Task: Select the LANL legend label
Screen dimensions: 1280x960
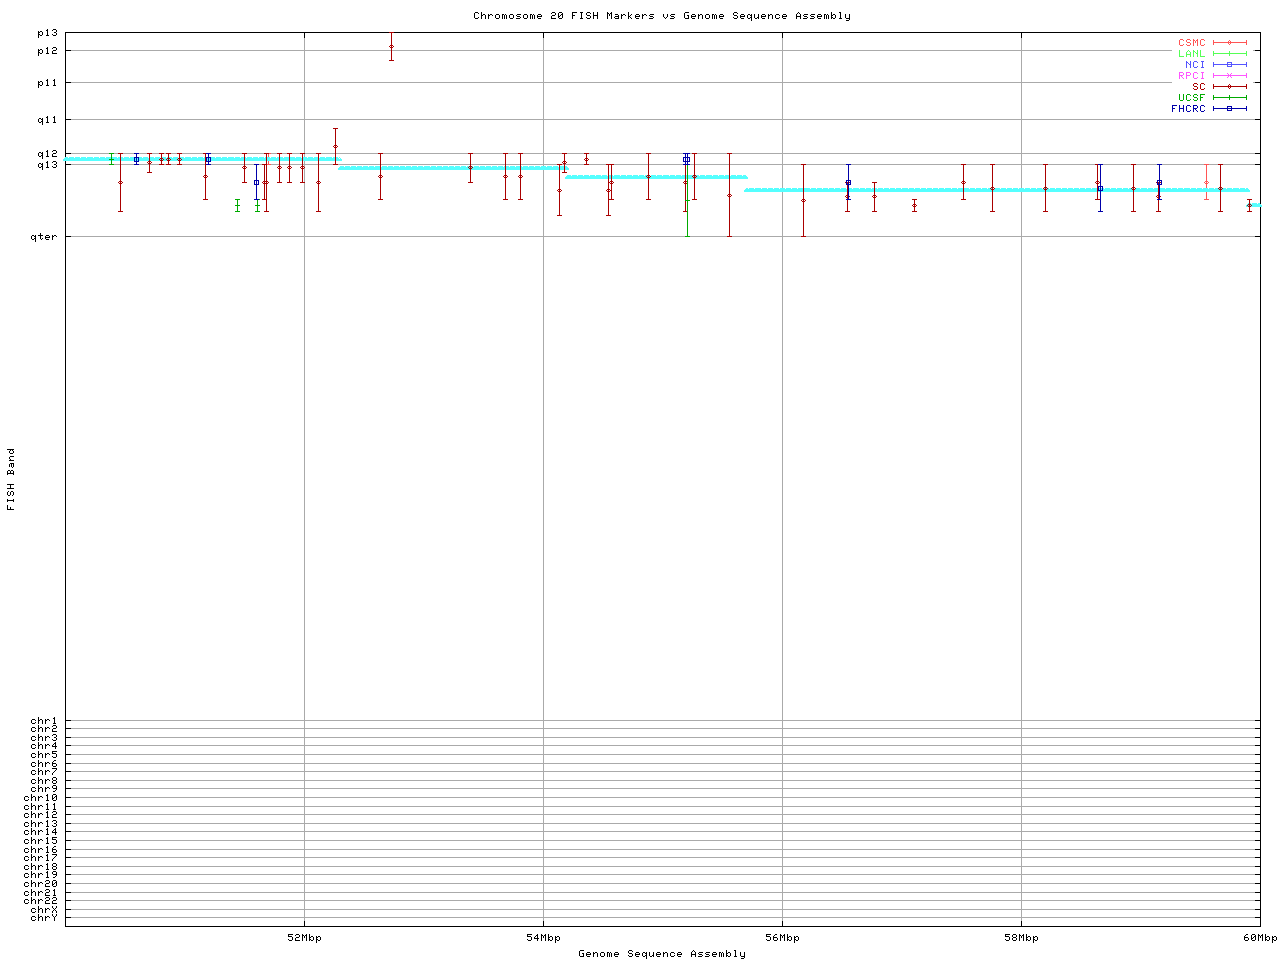Action: (1192, 54)
